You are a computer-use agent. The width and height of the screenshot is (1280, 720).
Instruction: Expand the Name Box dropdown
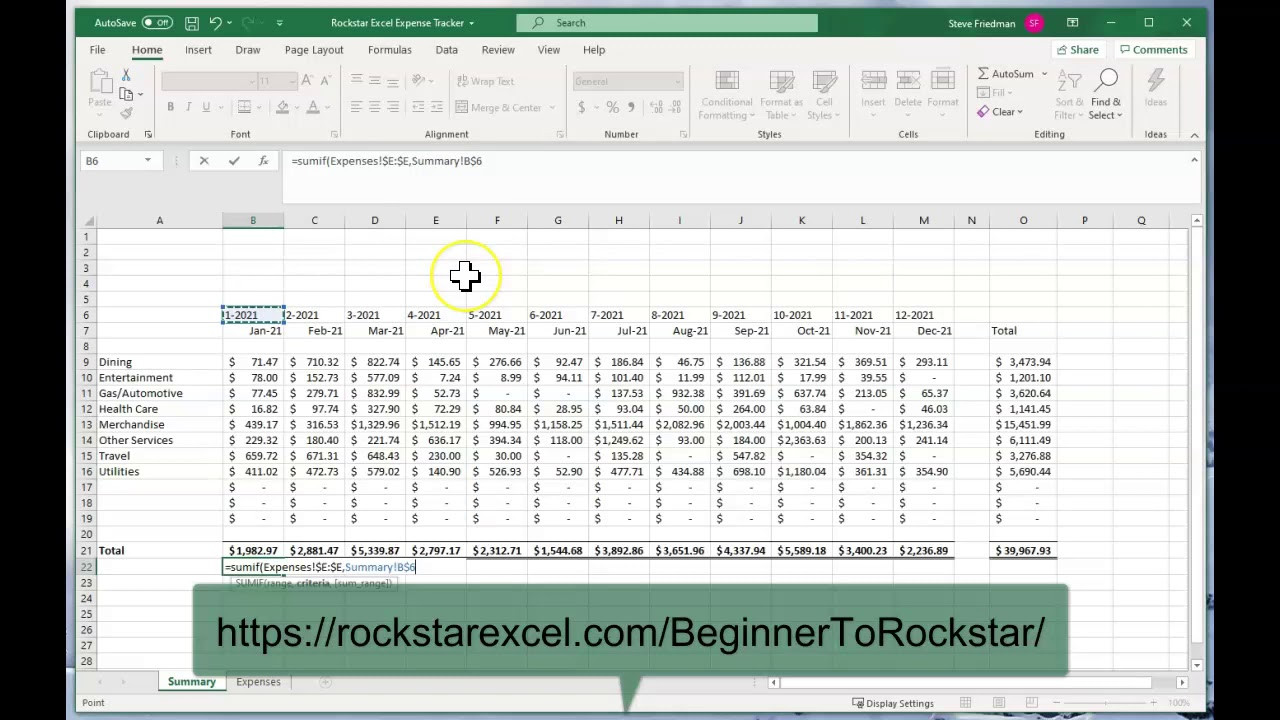(148, 161)
